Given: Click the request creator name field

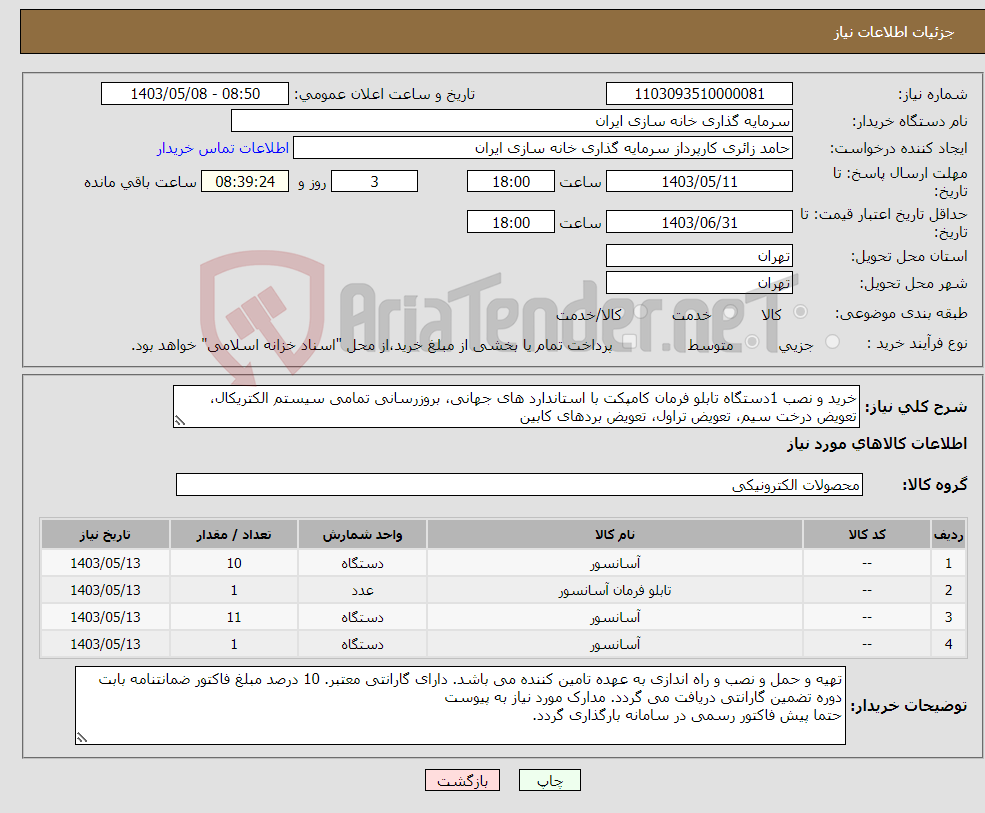Looking at the screenshot, I should [x=543, y=148].
